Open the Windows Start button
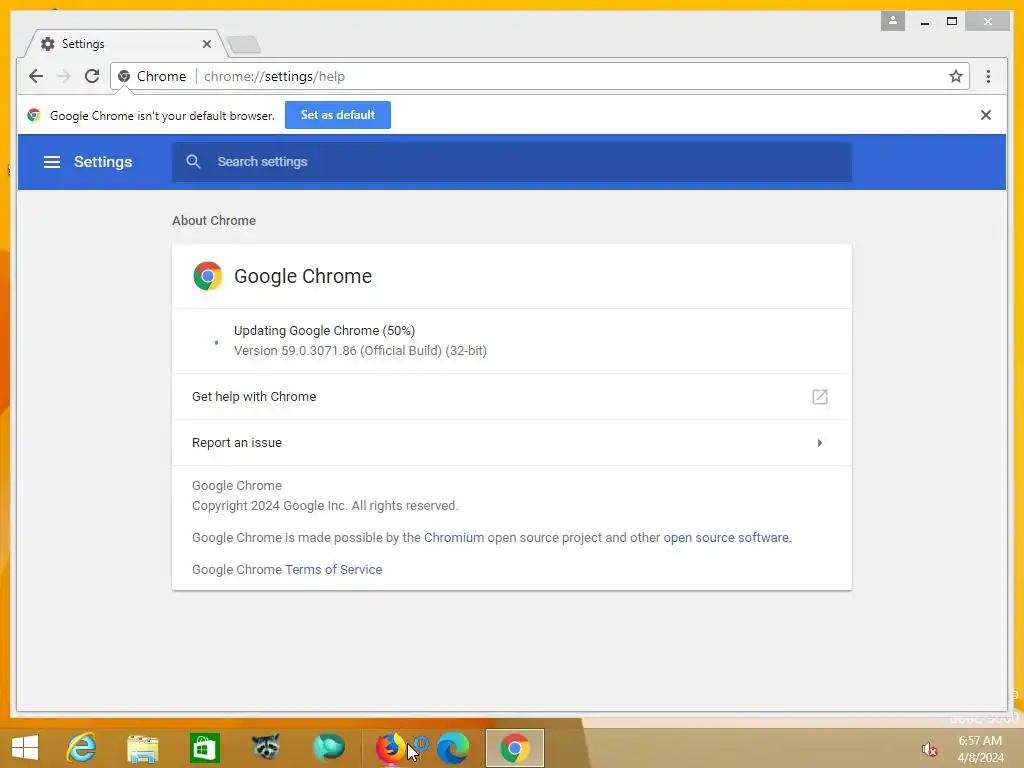1024x768 pixels. pyautogui.click(x=25, y=748)
